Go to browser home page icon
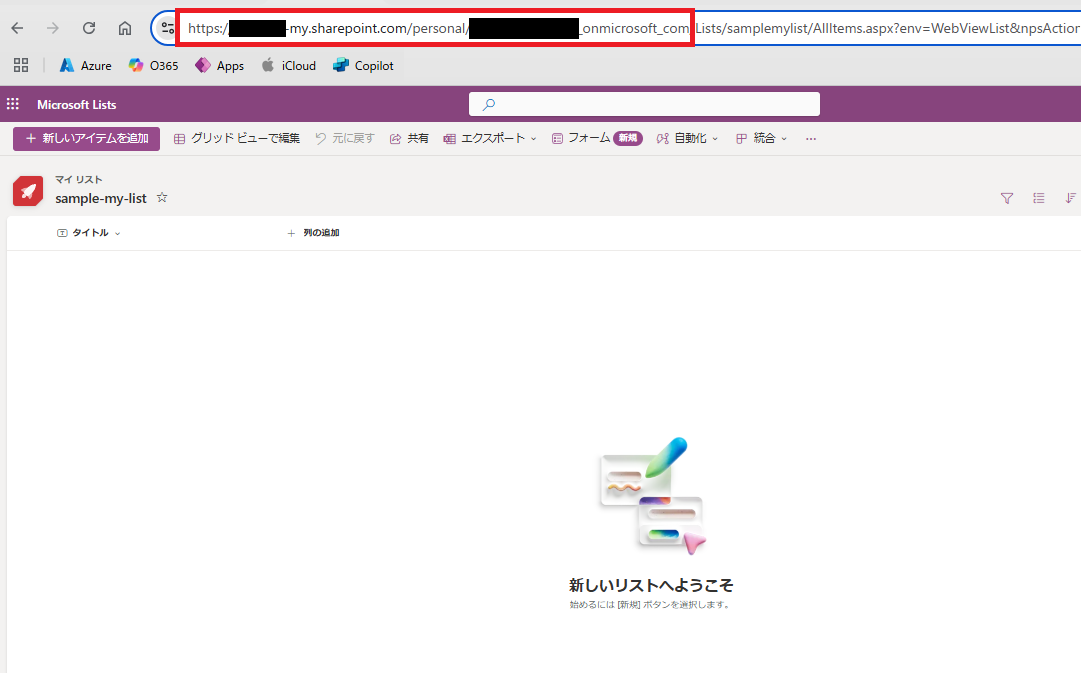The height and width of the screenshot is (673, 1081). pos(124,28)
